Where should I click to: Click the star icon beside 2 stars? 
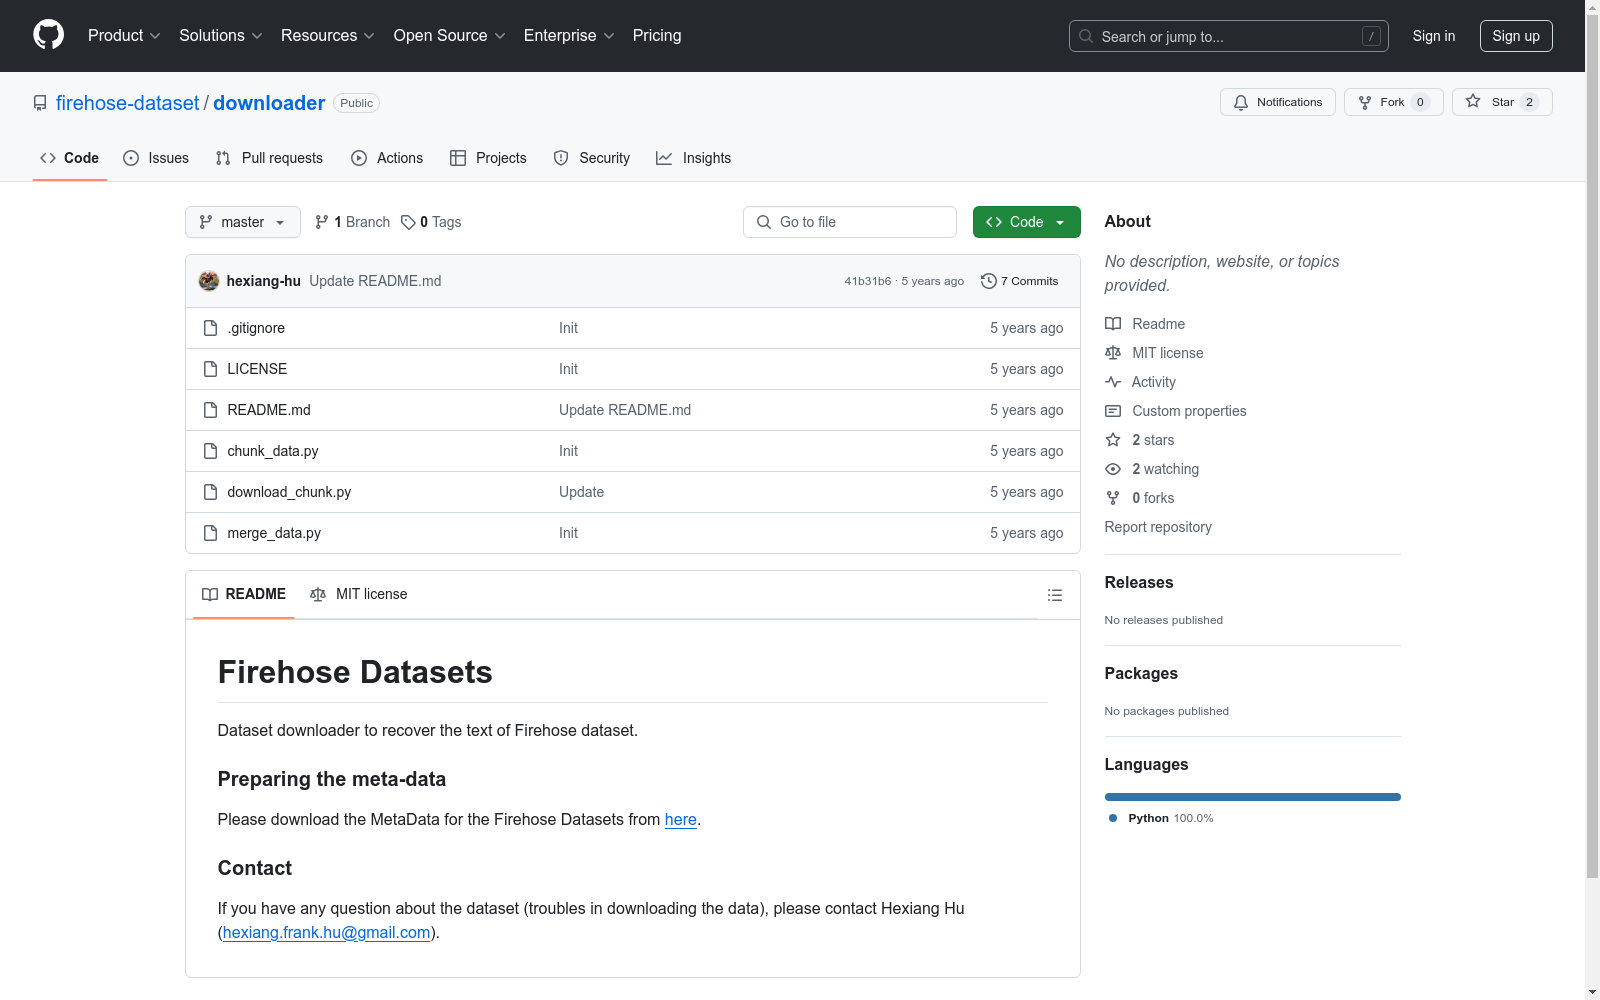tap(1113, 440)
